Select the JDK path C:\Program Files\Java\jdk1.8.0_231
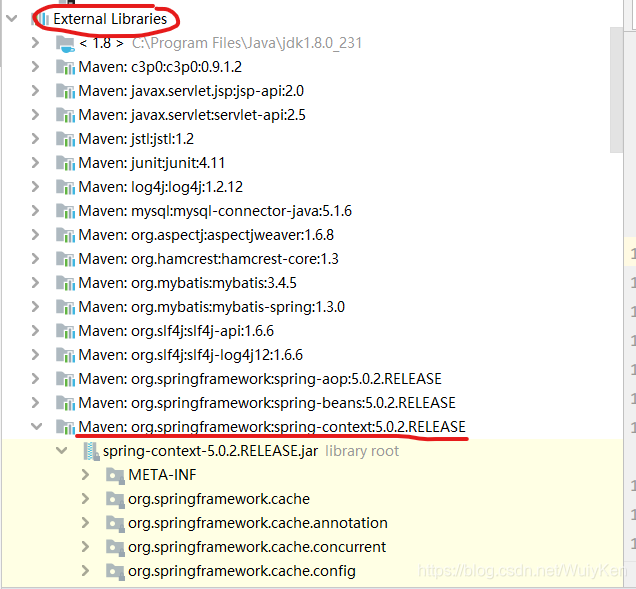Viewport: 636px width, 589px height. [x=247, y=43]
